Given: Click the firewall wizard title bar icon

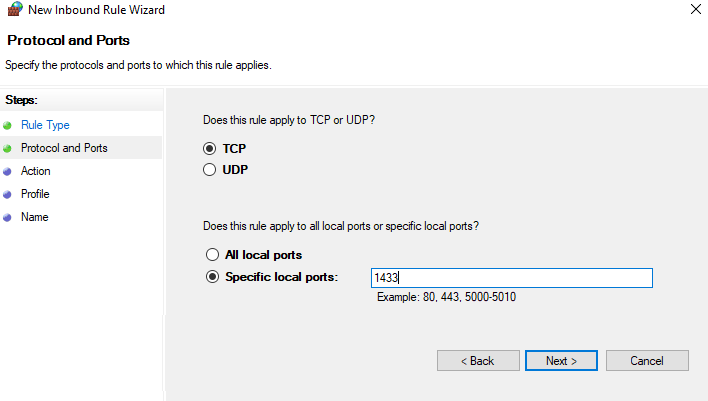Looking at the screenshot, I should pyautogui.click(x=14, y=10).
